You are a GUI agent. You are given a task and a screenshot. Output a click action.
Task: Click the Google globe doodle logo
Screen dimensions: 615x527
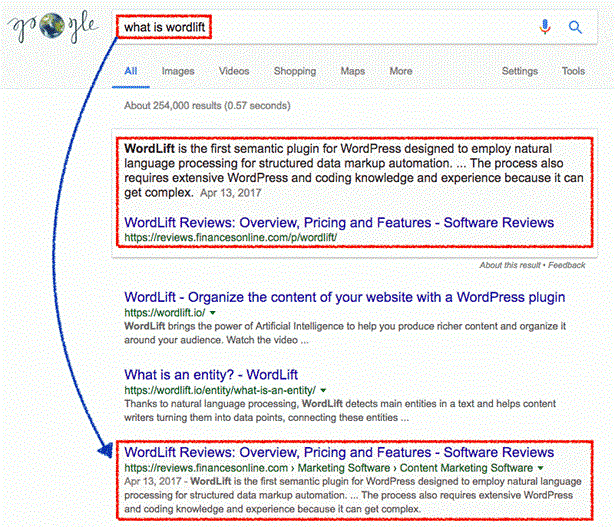pos(53,26)
